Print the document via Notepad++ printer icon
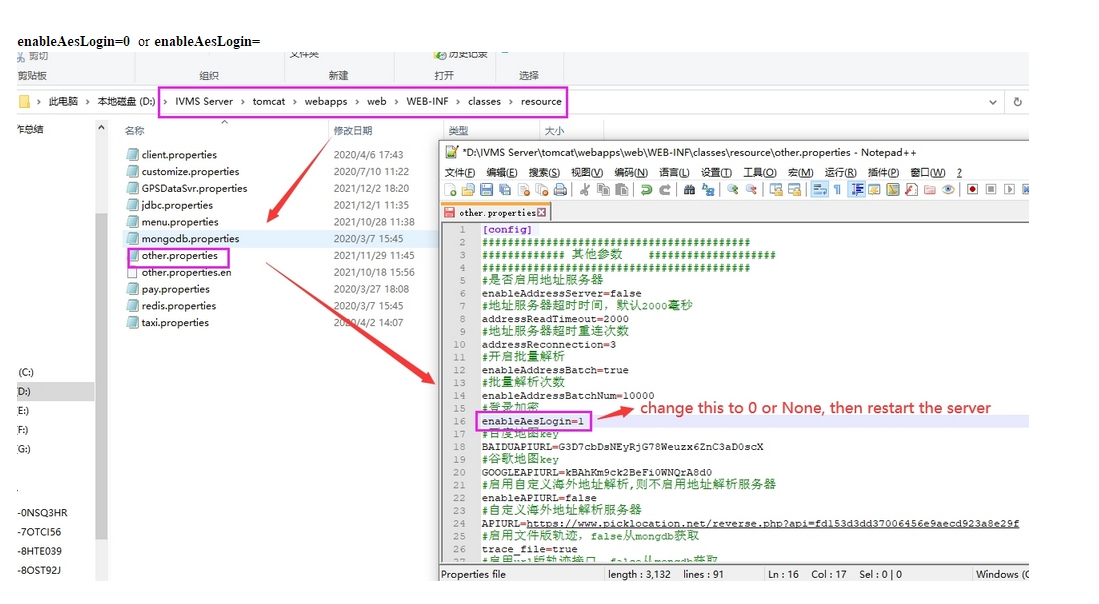The width and height of the screenshot is (1099, 604). click(x=560, y=190)
